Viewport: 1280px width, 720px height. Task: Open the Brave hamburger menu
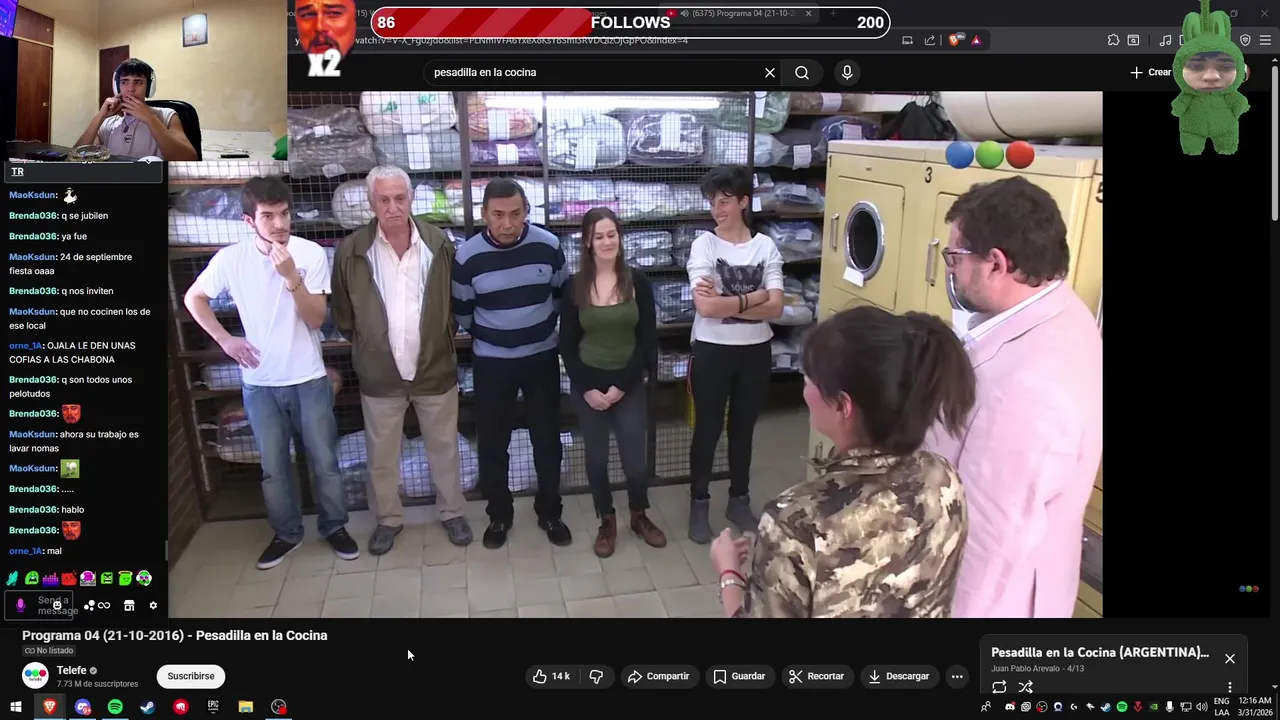tap(1266, 40)
